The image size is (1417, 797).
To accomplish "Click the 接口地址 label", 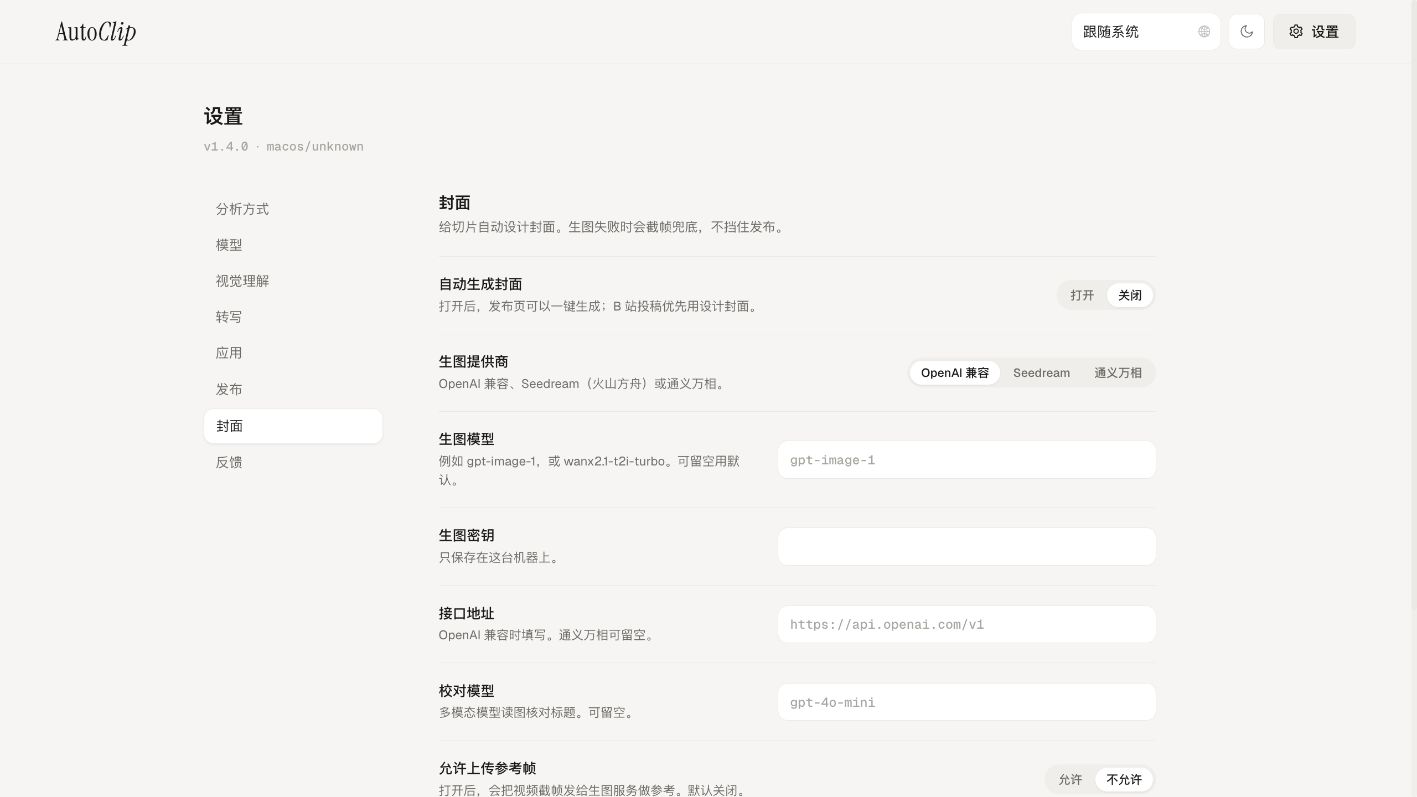I will pyautogui.click(x=467, y=613).
